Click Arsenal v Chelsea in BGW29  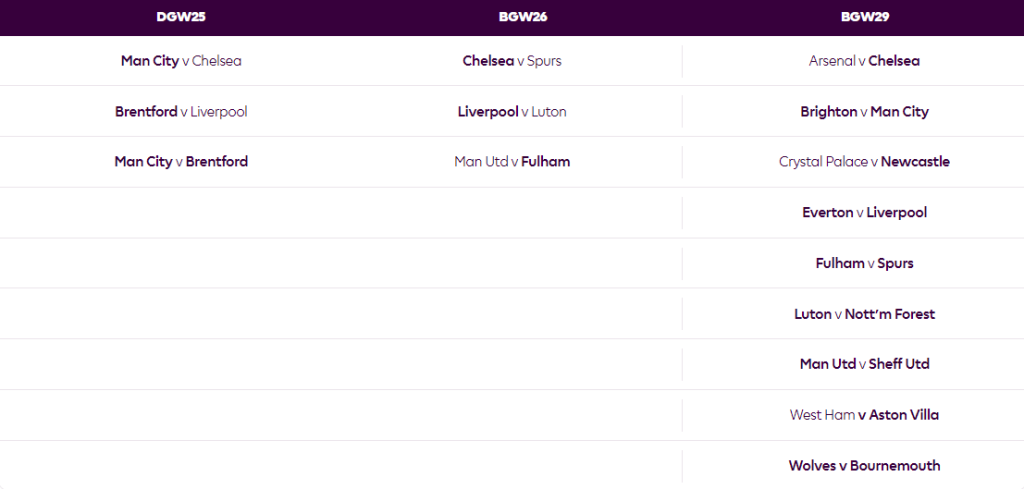pos(864,61)
